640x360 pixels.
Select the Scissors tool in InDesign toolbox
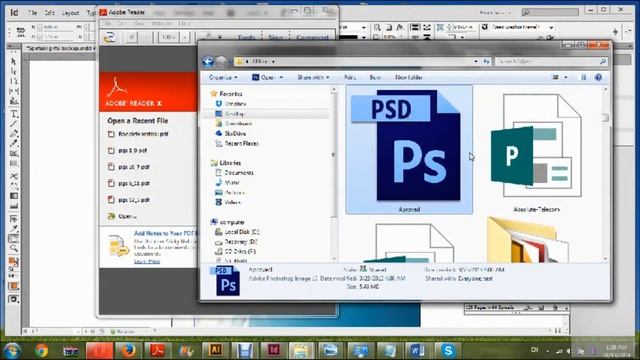pos(13,176)
